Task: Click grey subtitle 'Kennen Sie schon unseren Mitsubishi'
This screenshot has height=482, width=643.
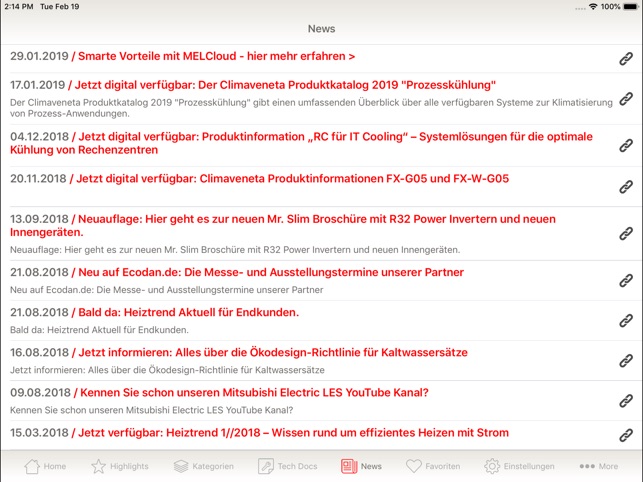Action: (152, 410)
